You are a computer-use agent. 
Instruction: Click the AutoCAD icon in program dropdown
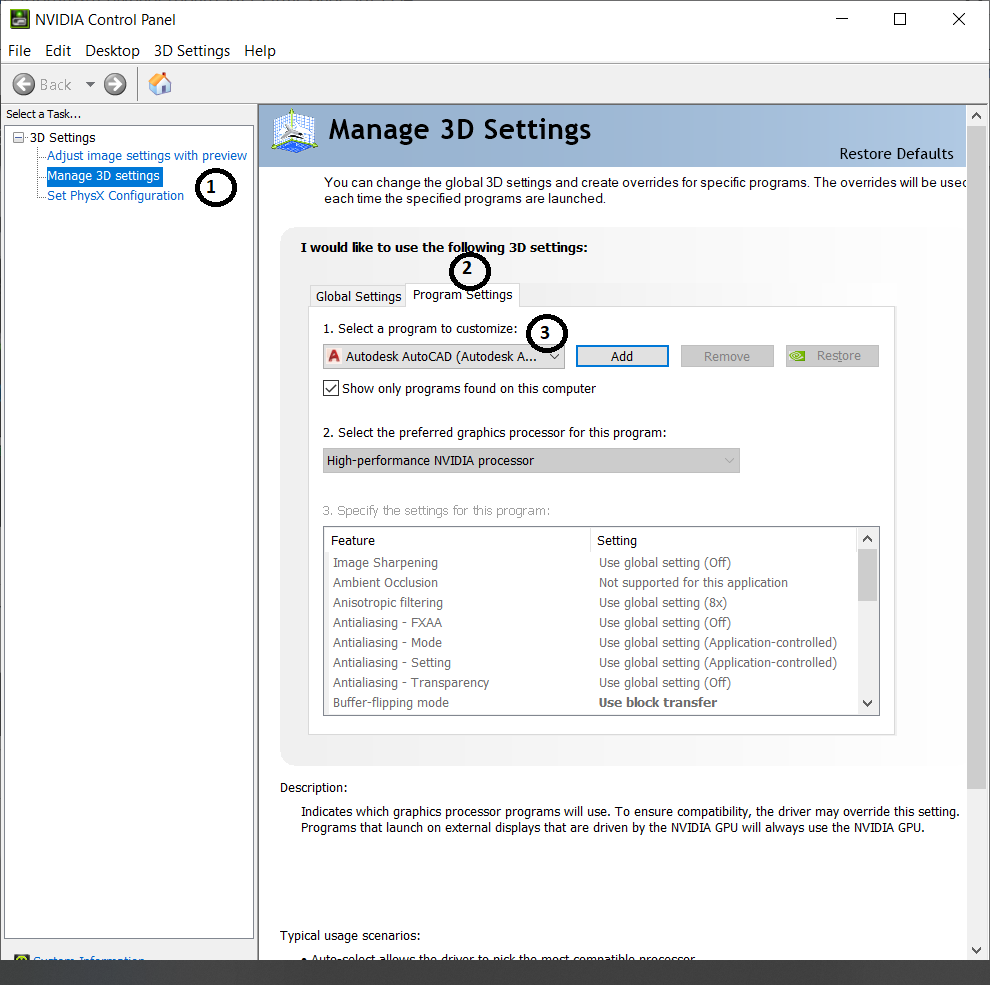[334, 356]
